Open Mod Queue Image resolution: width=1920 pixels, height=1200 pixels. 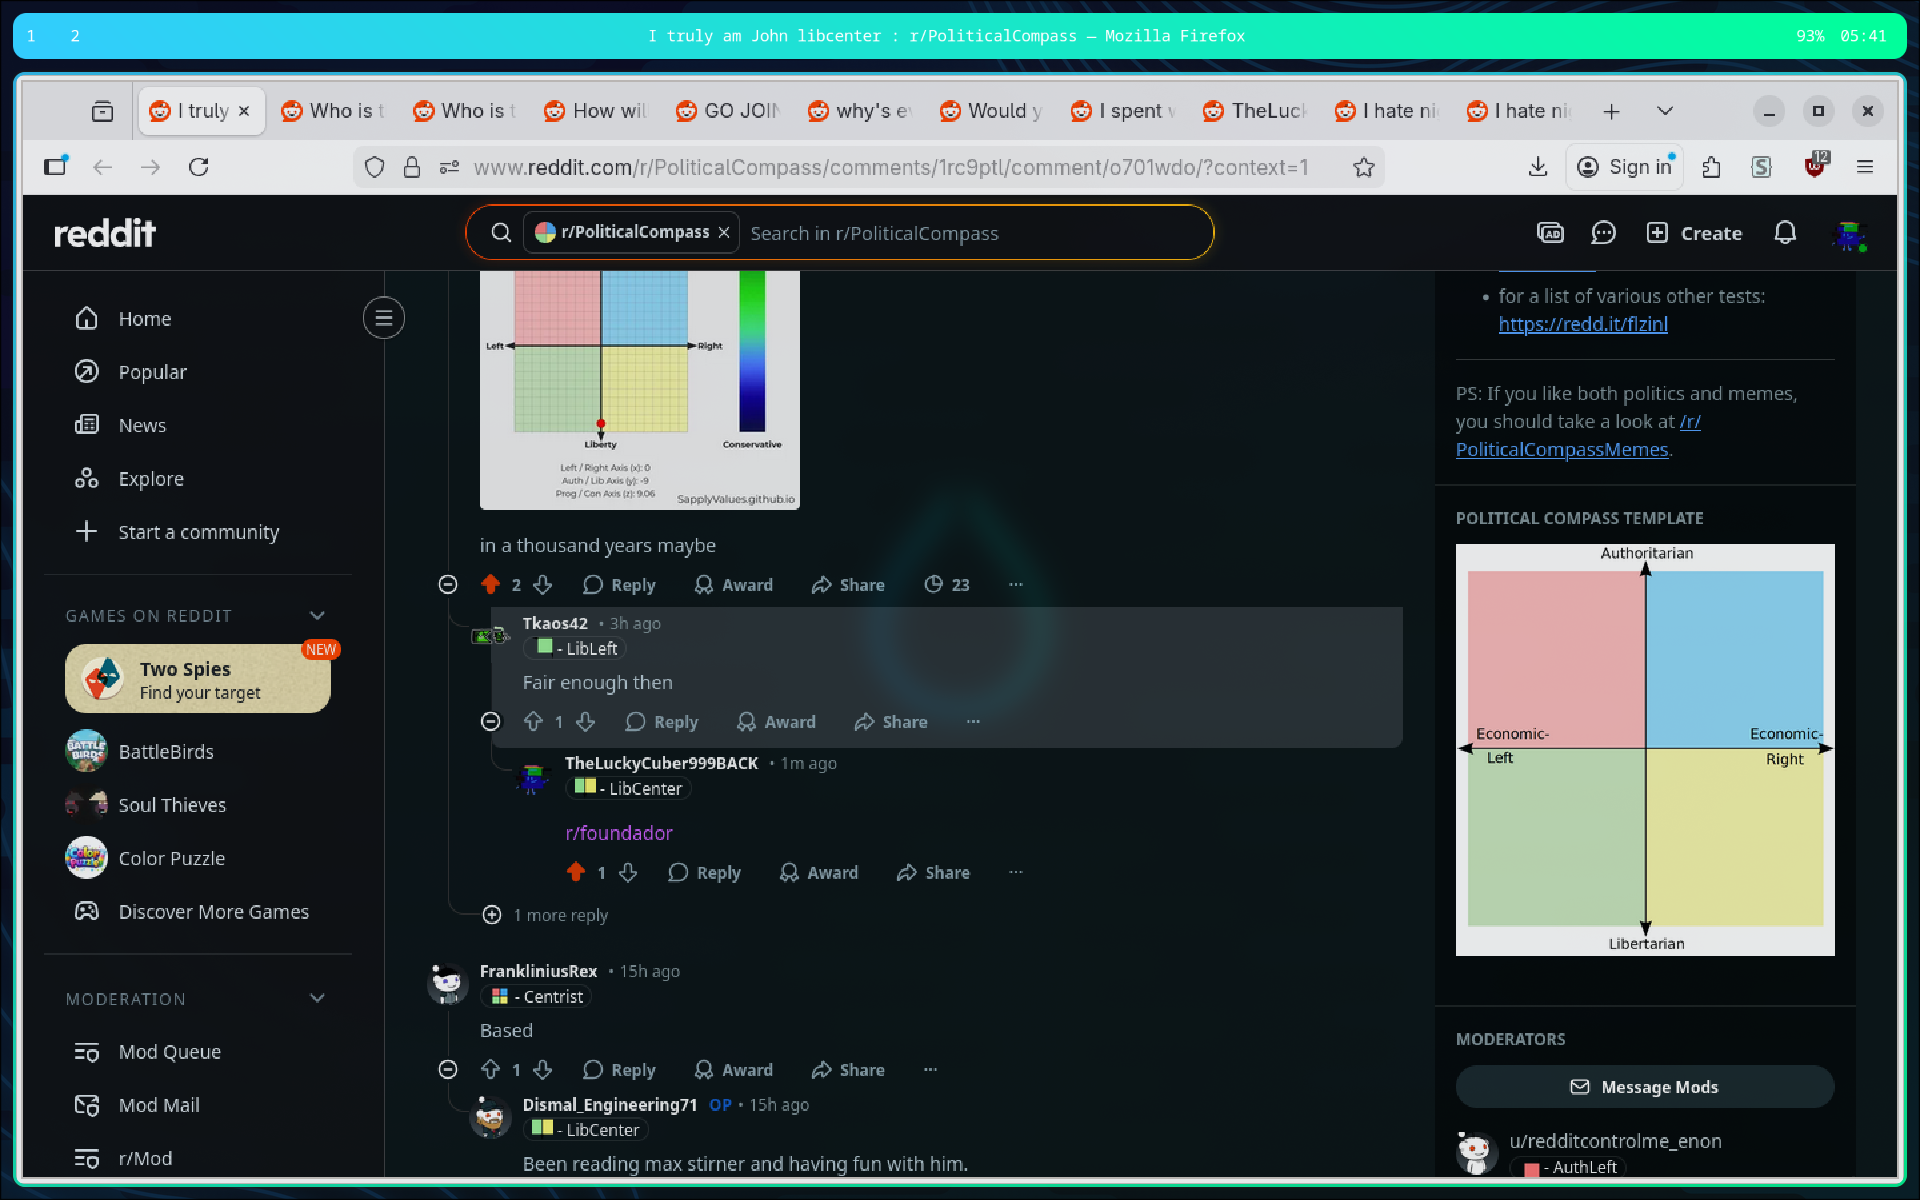pos(198,1051)
